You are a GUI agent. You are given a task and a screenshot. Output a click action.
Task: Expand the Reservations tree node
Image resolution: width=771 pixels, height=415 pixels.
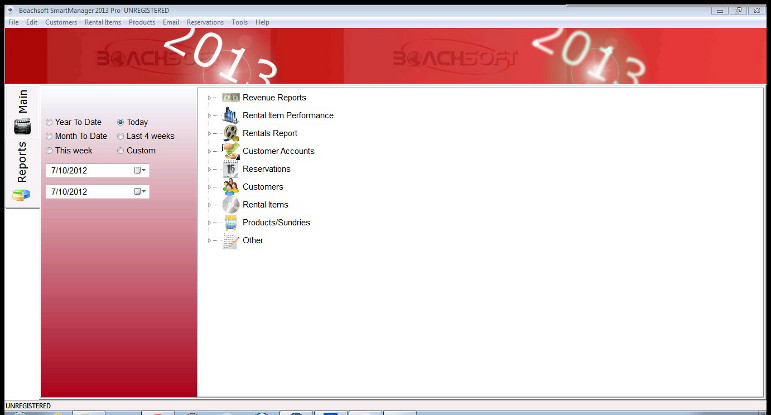[209, 169]
